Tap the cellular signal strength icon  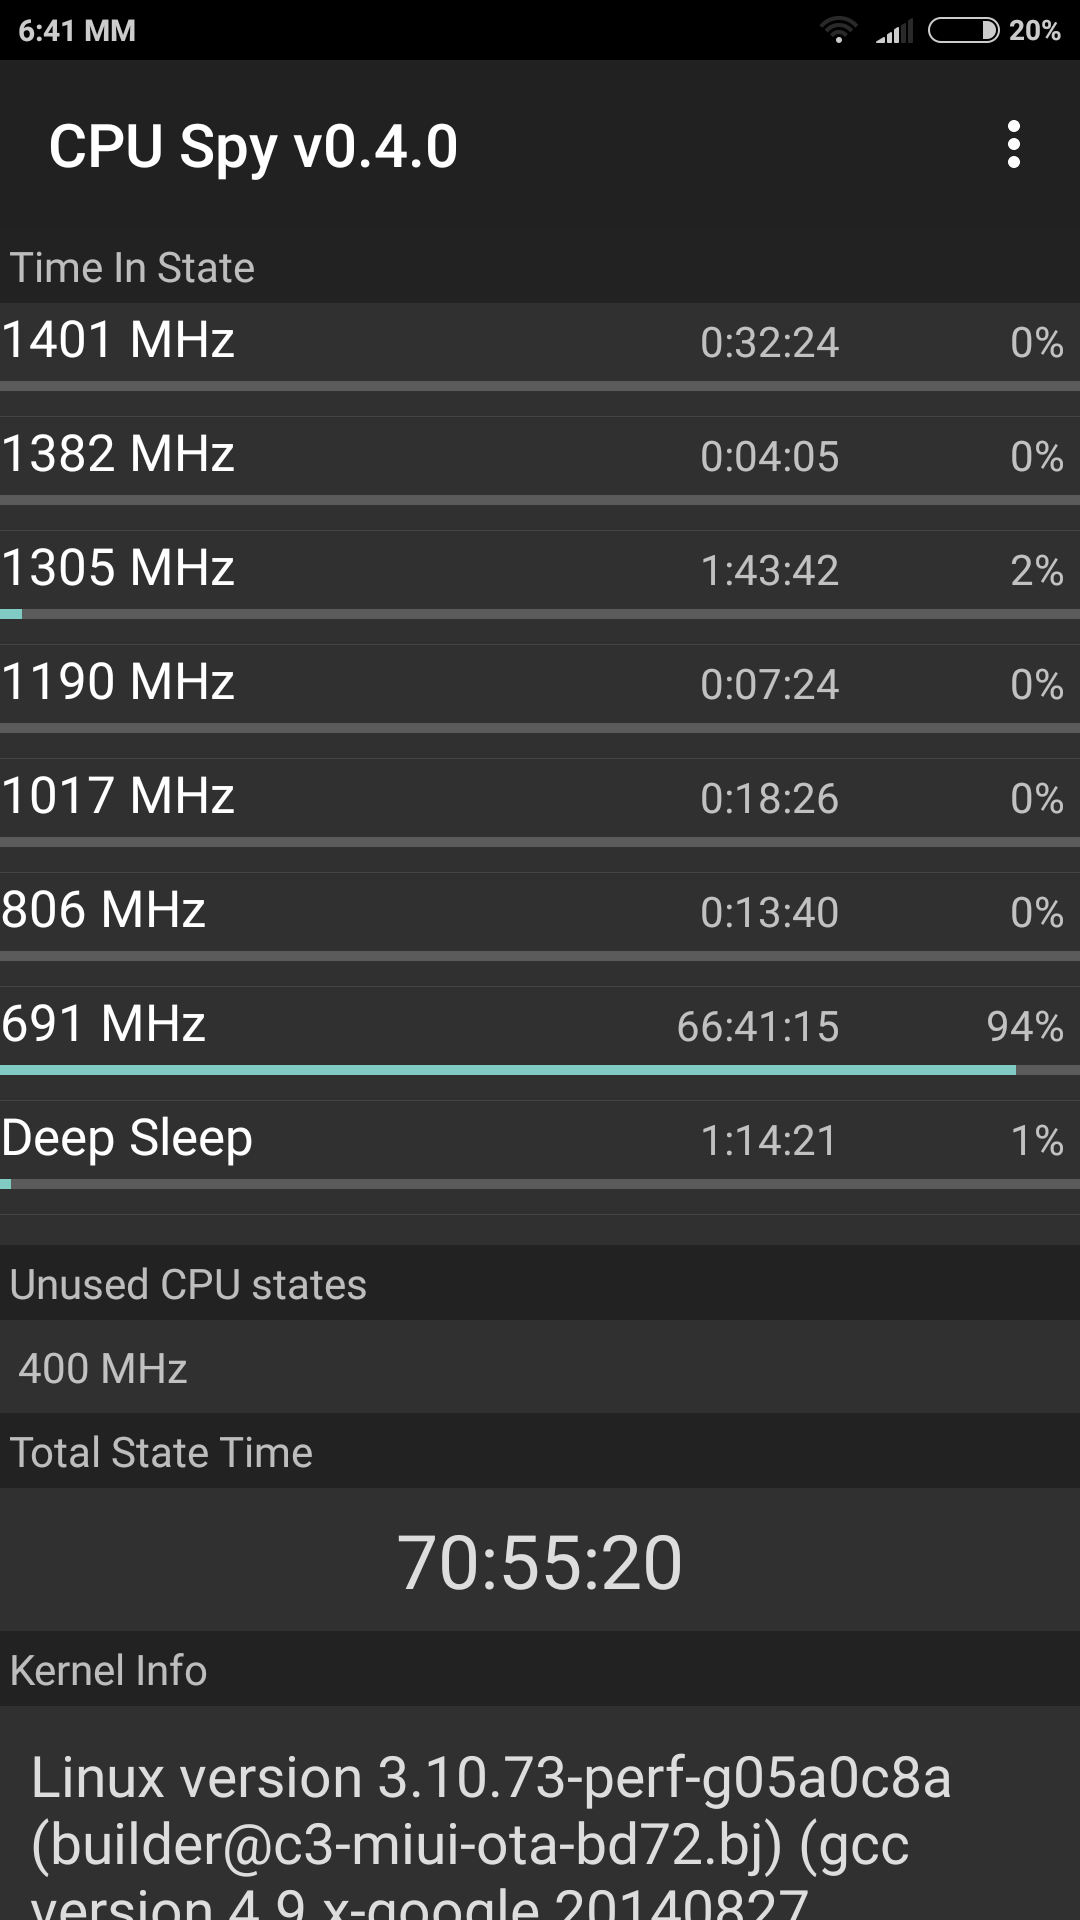tap(894, 31)
